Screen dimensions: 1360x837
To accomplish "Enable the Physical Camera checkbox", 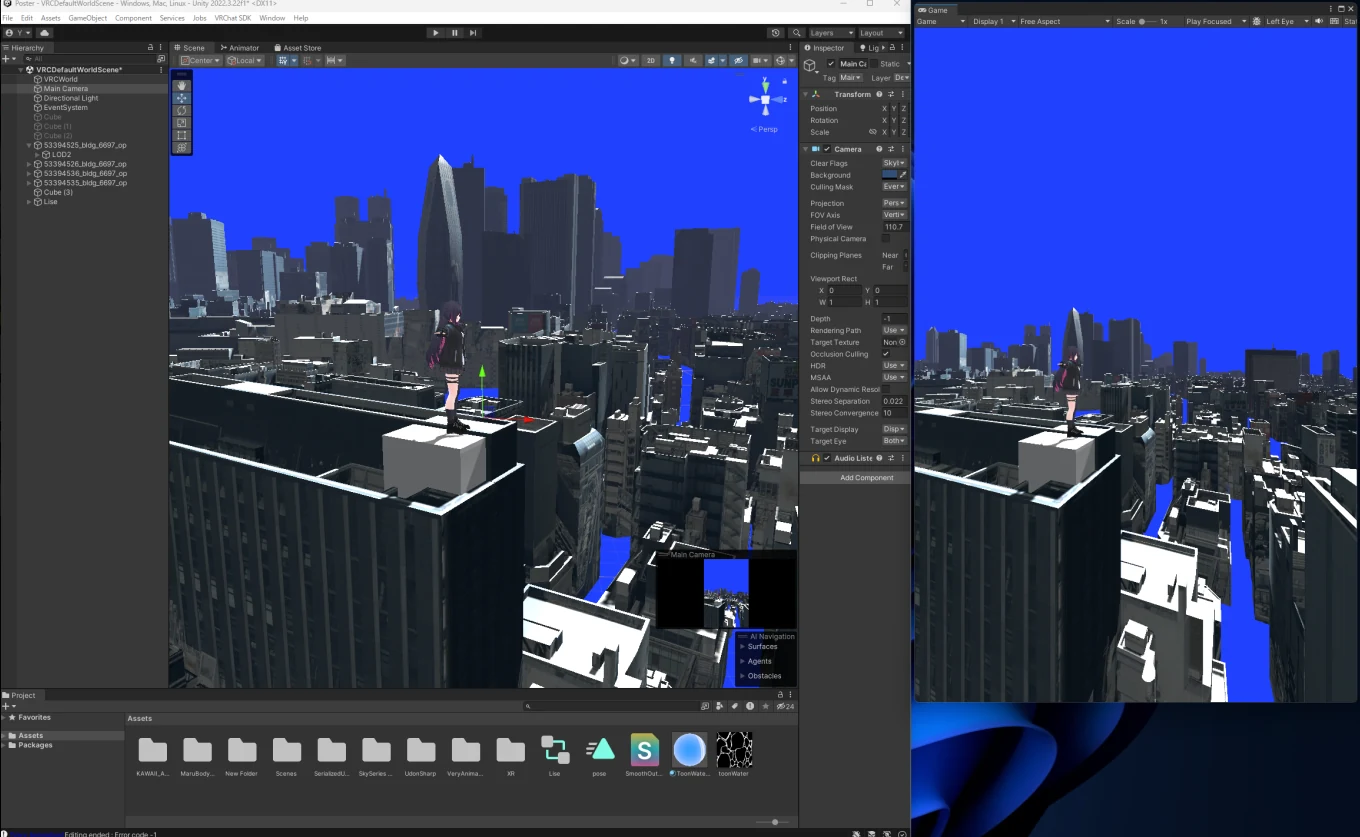I will (886, 239).
